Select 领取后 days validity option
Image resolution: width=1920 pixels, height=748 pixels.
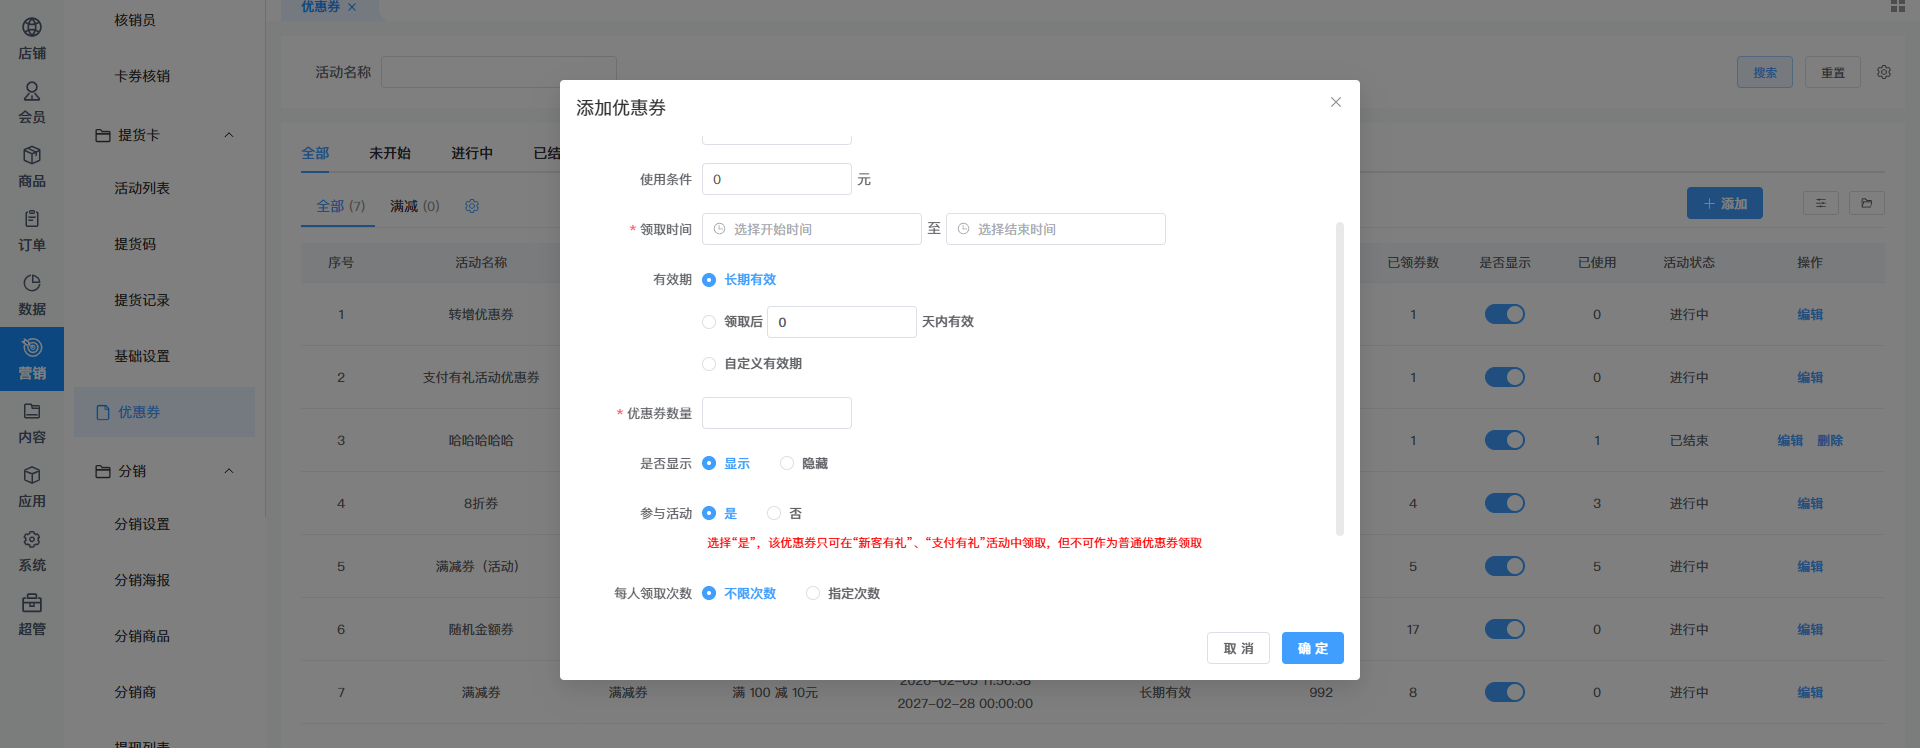click(732, 322)
